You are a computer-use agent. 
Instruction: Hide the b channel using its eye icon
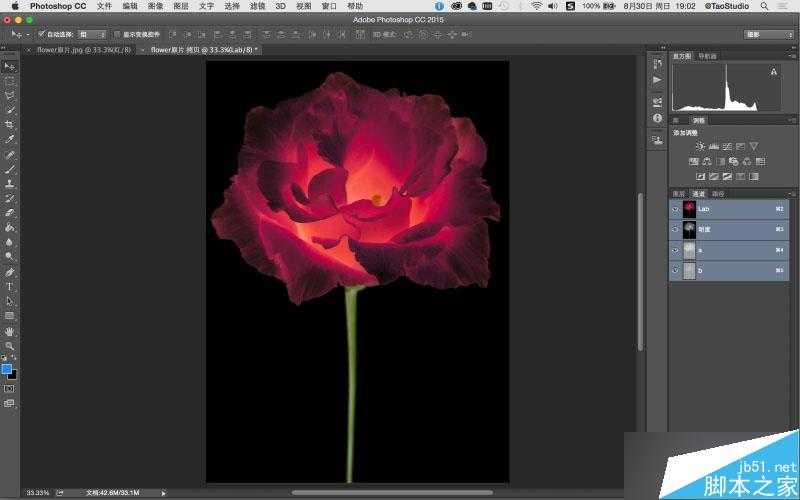[676, 270]
